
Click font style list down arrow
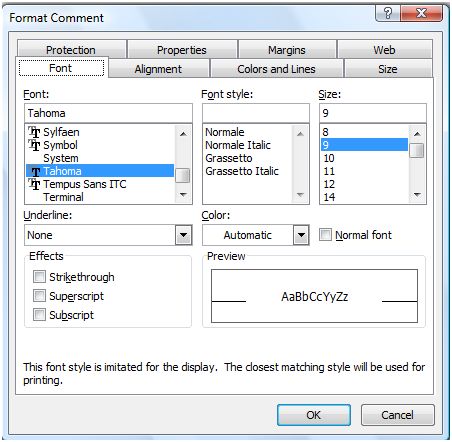pyautogui.click(x=300, y=195)
